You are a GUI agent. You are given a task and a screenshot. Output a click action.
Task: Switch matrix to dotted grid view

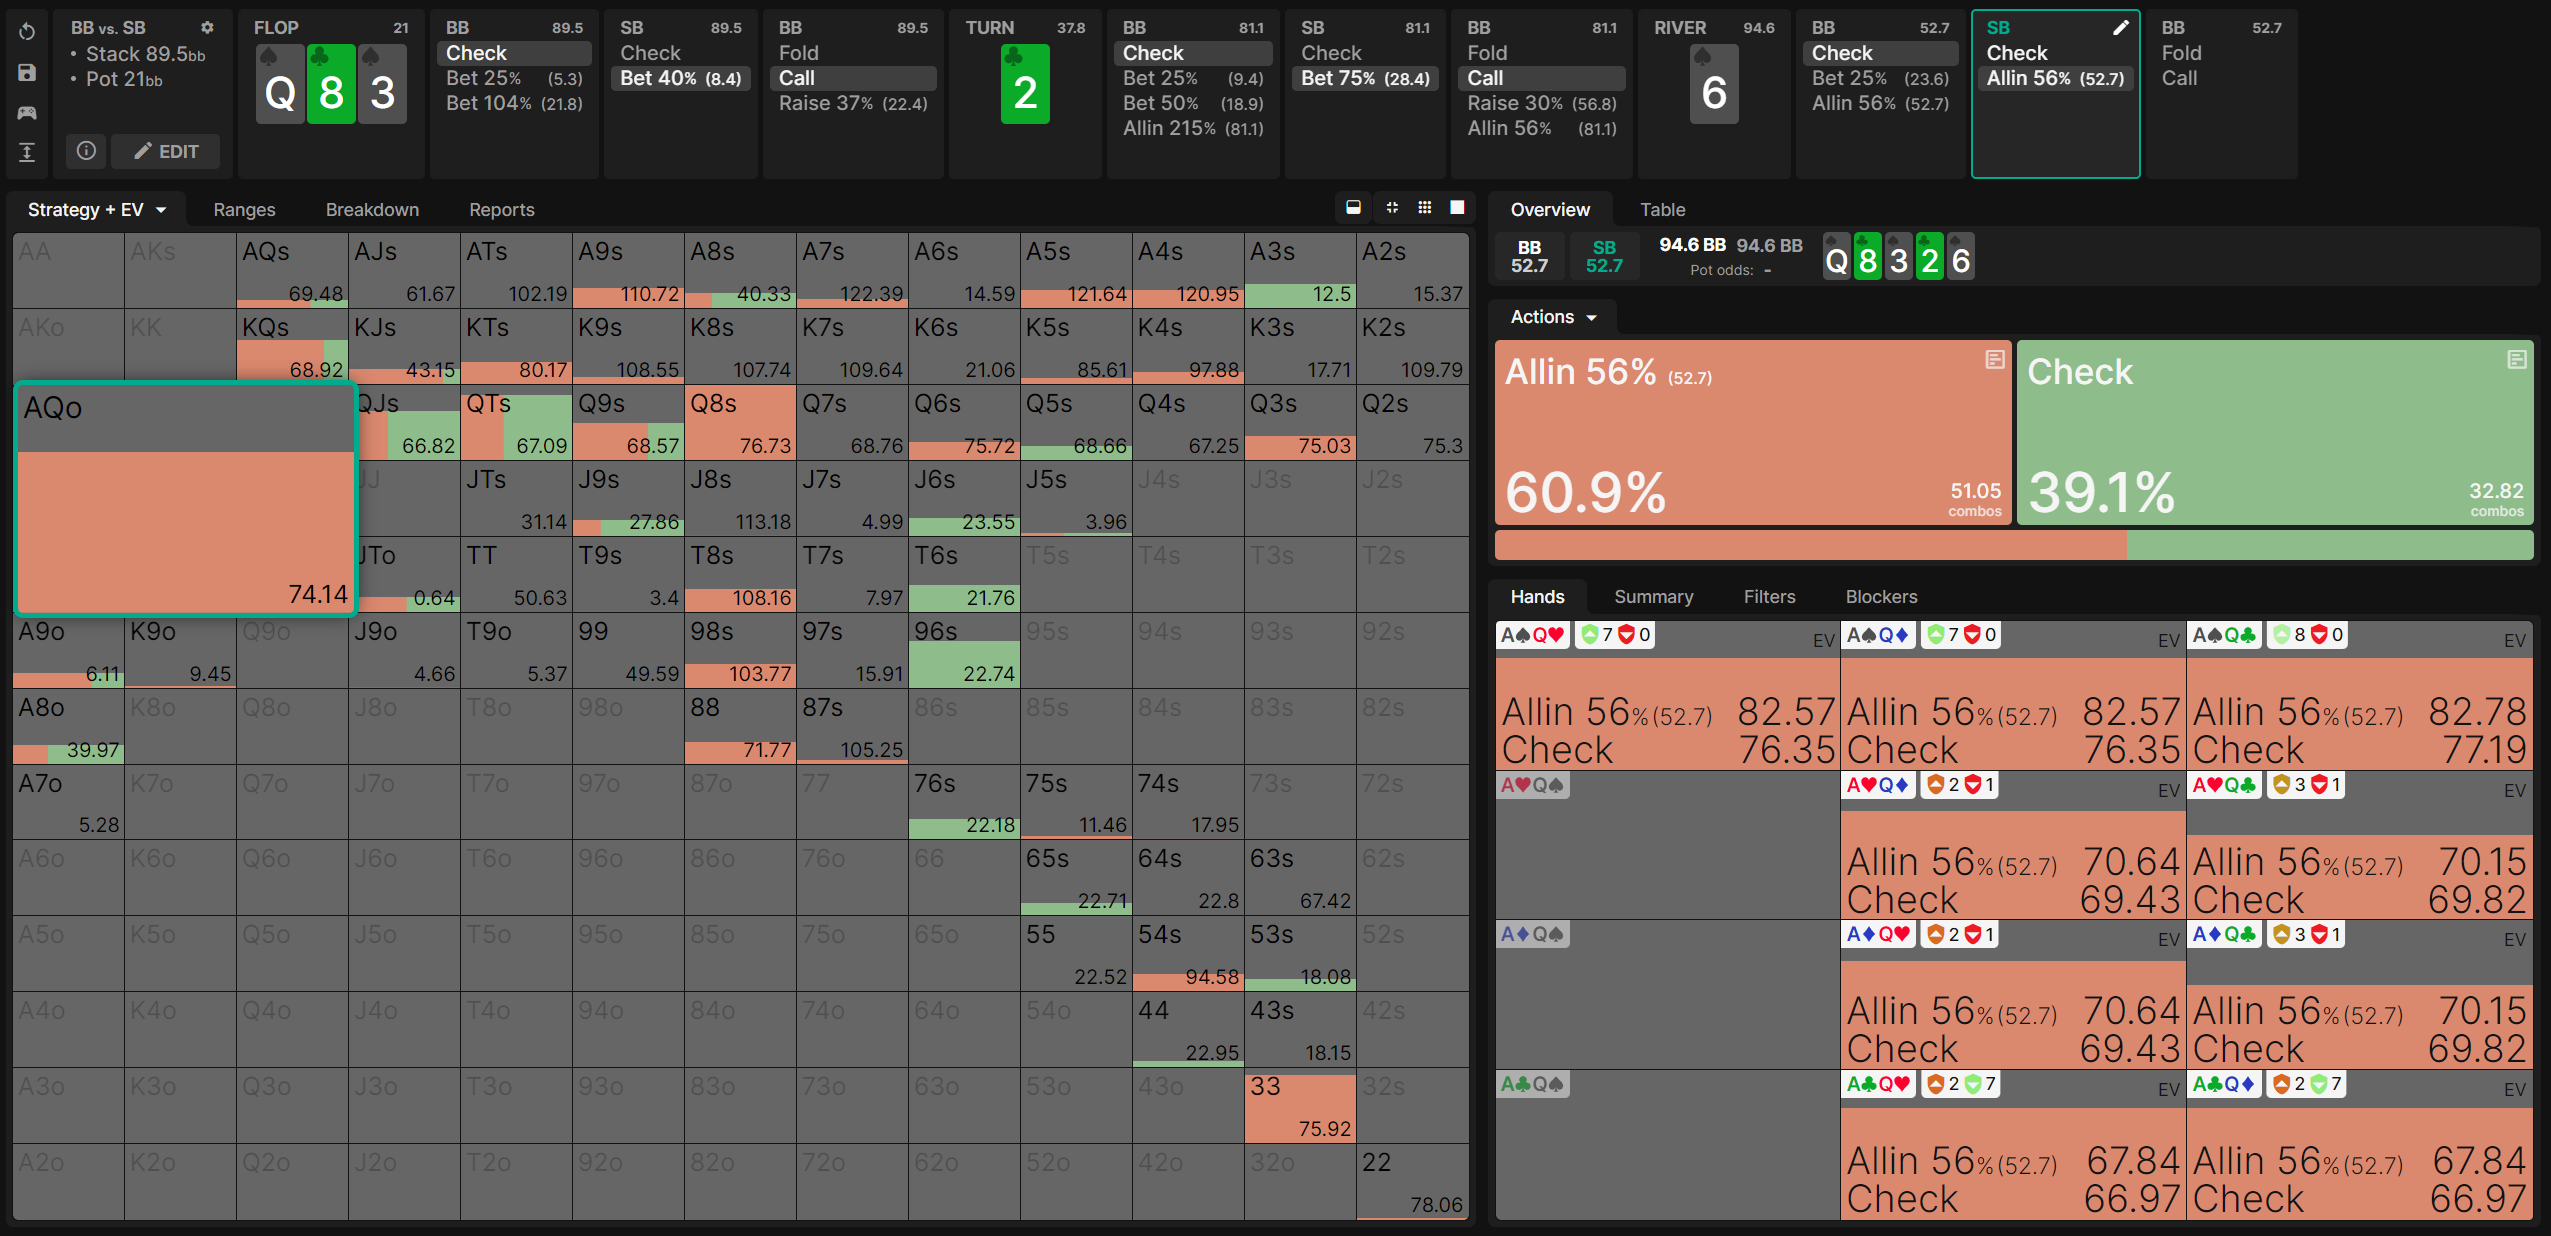click(1425, 208)
